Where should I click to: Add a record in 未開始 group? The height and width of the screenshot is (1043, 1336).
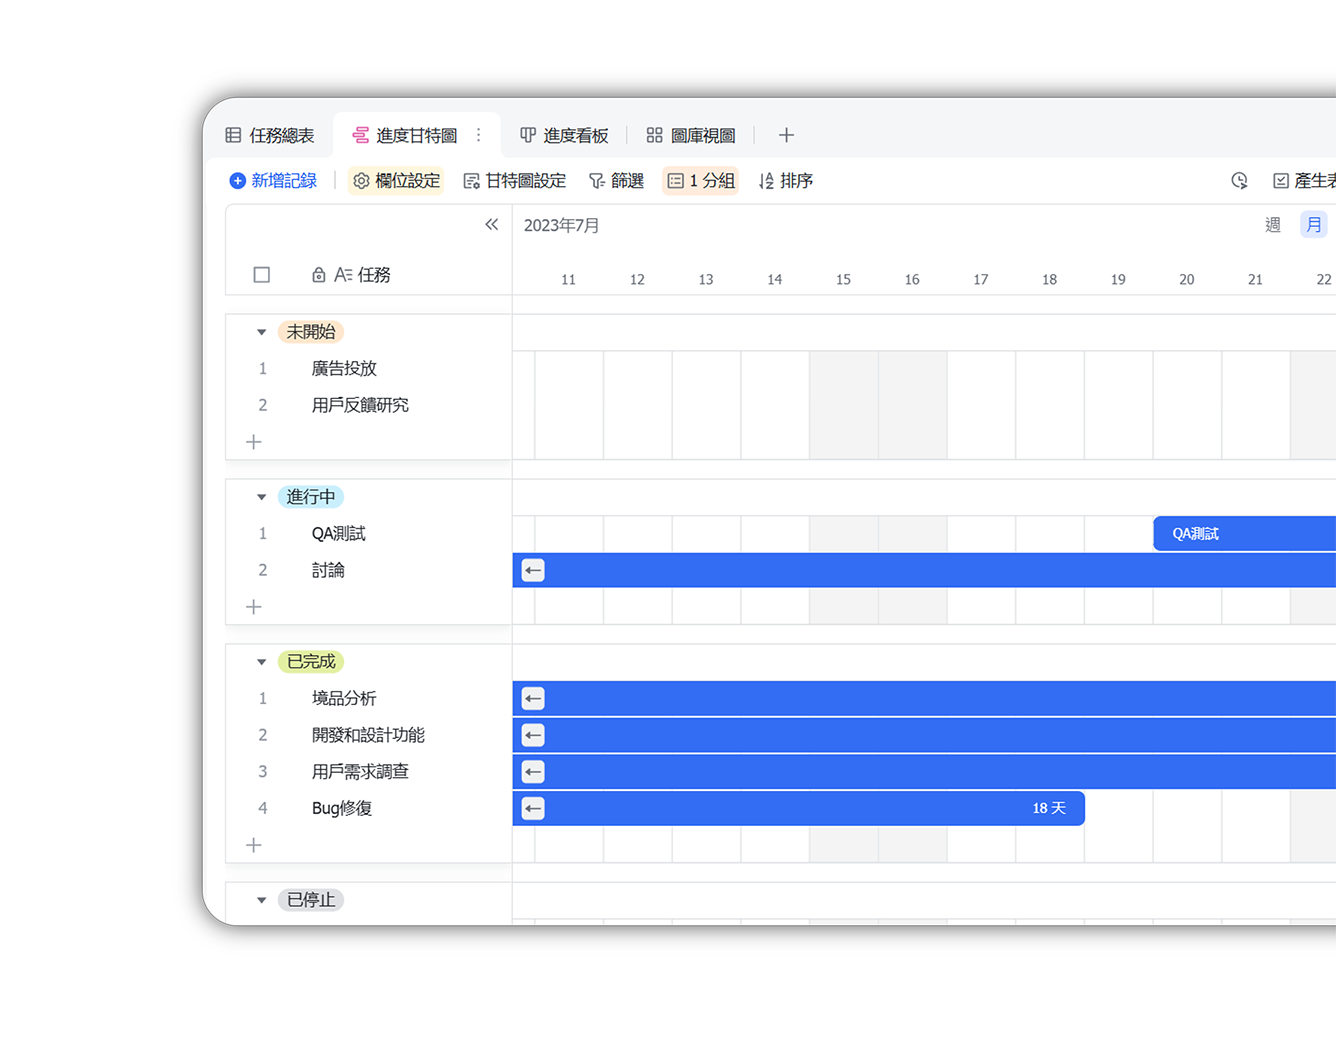[254, 442]
